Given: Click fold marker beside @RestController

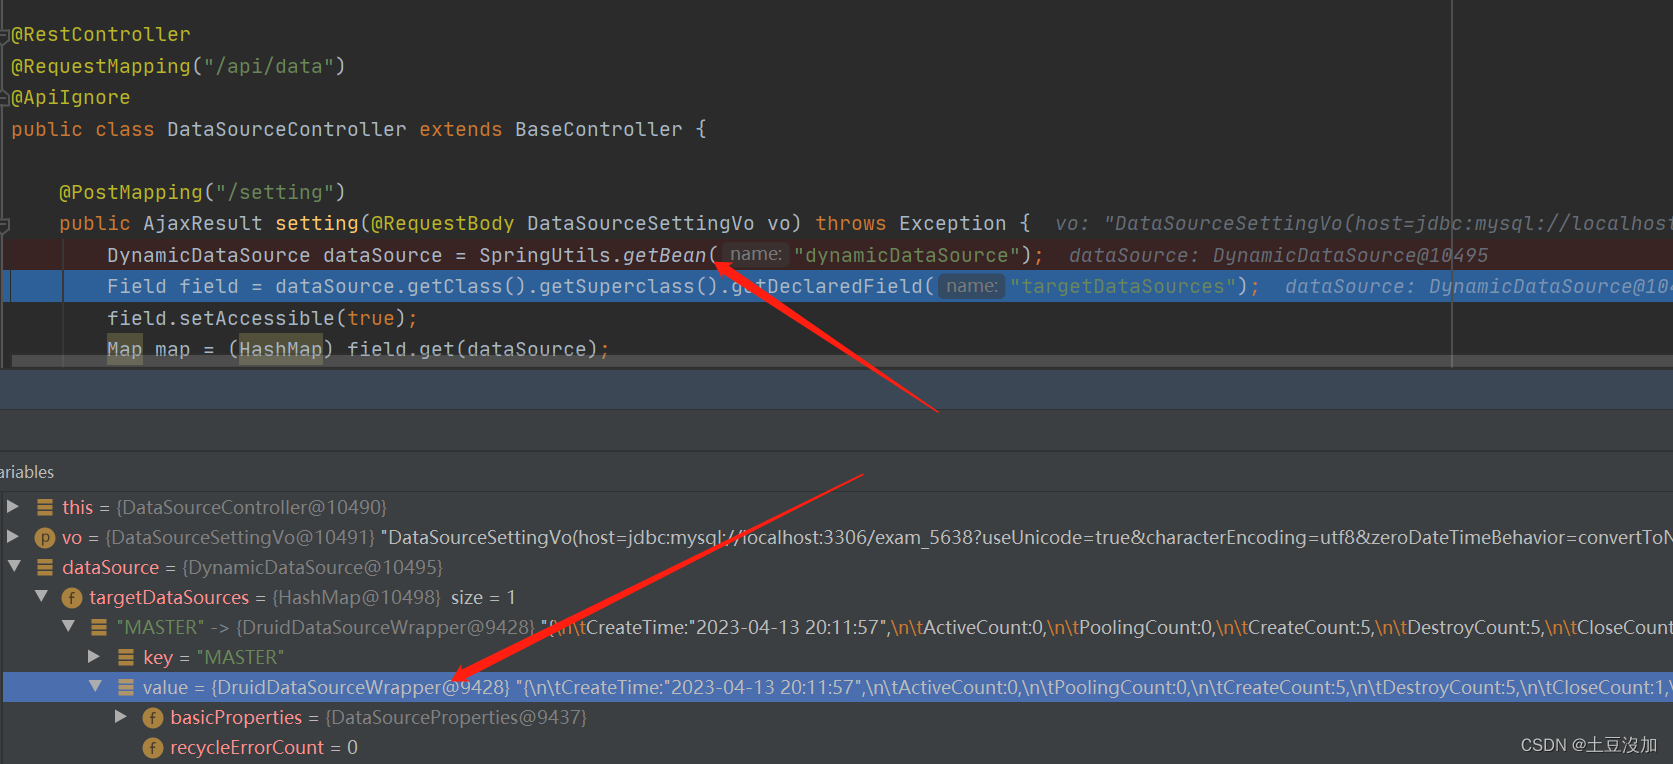Looking at the screenshot, I should 5,35.
